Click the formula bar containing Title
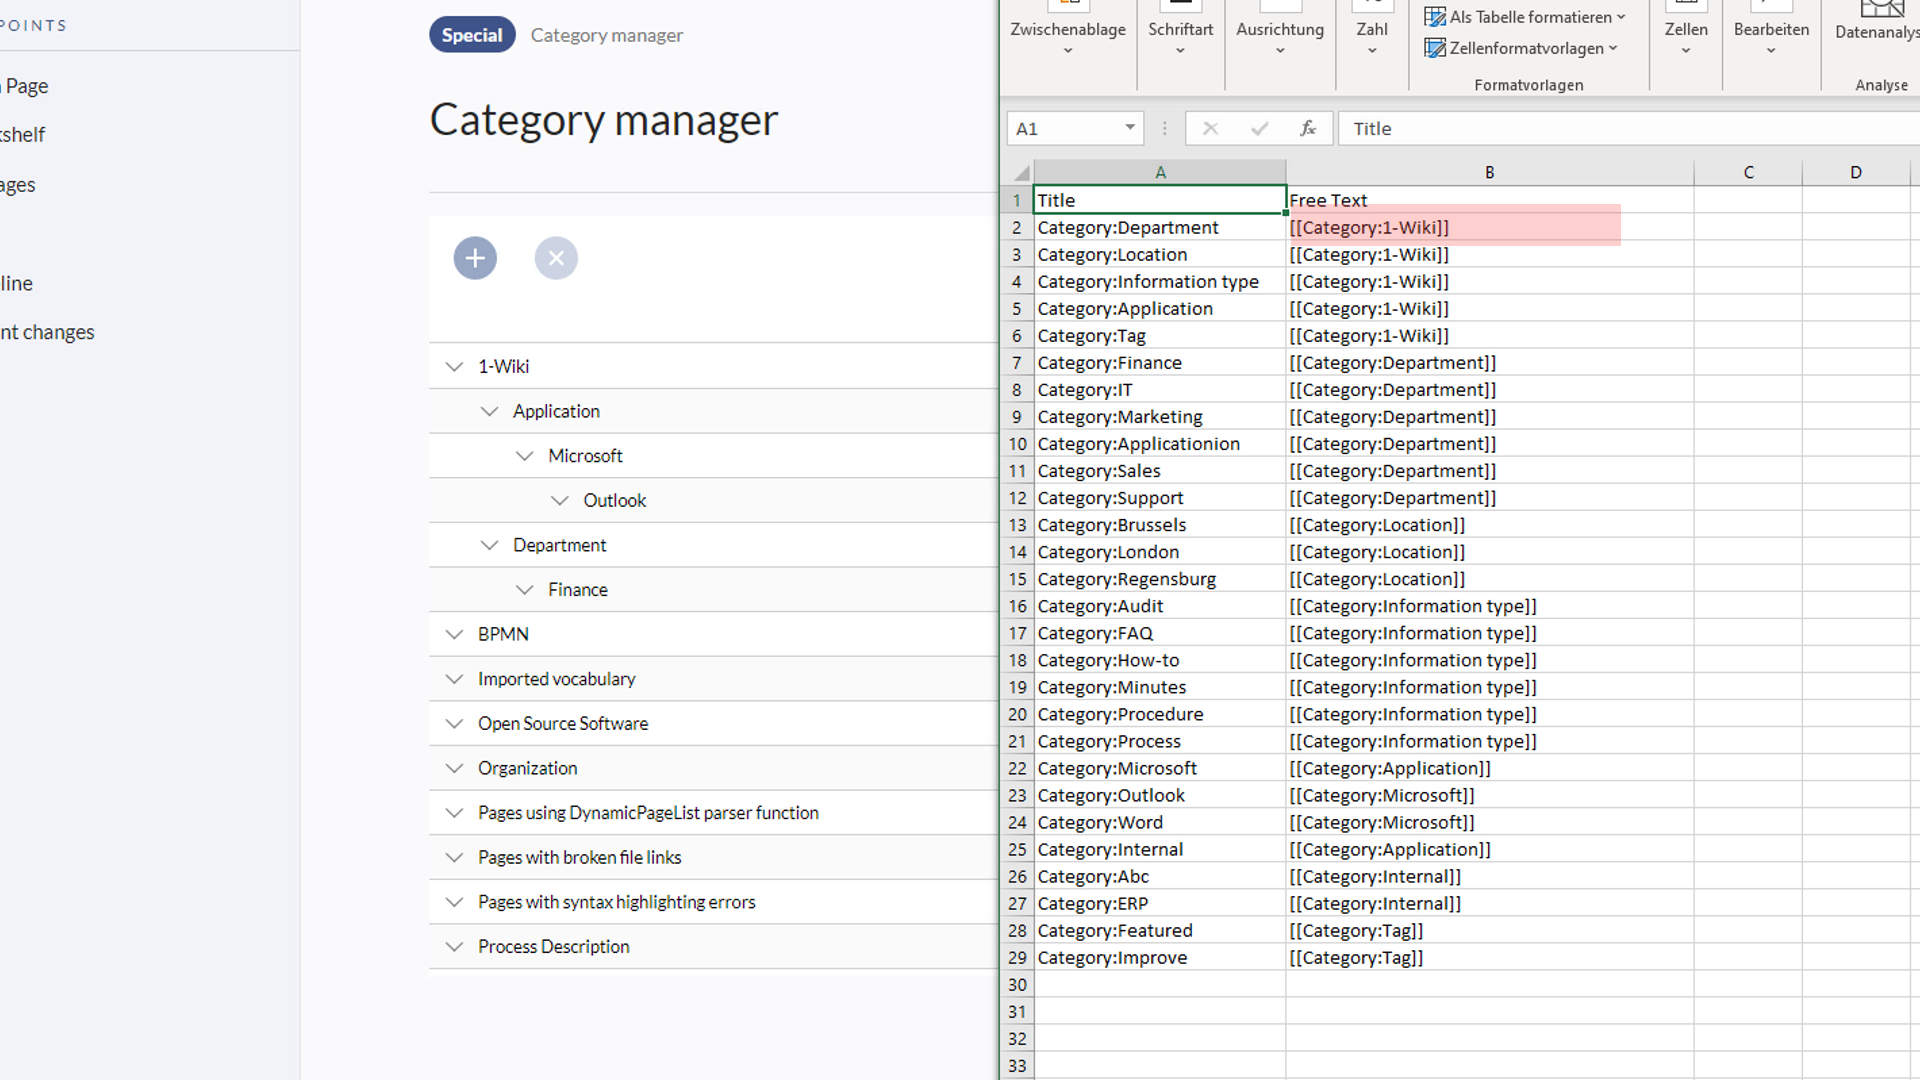This screenshot has width=1920, height=1080. pos(1629,128)
